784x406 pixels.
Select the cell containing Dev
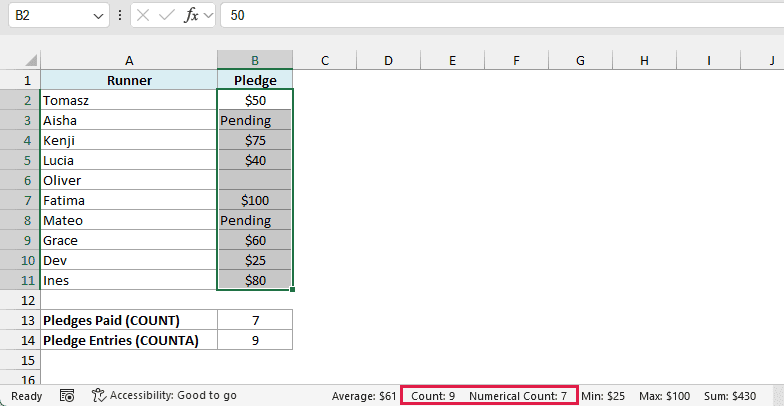click(129, 260)
